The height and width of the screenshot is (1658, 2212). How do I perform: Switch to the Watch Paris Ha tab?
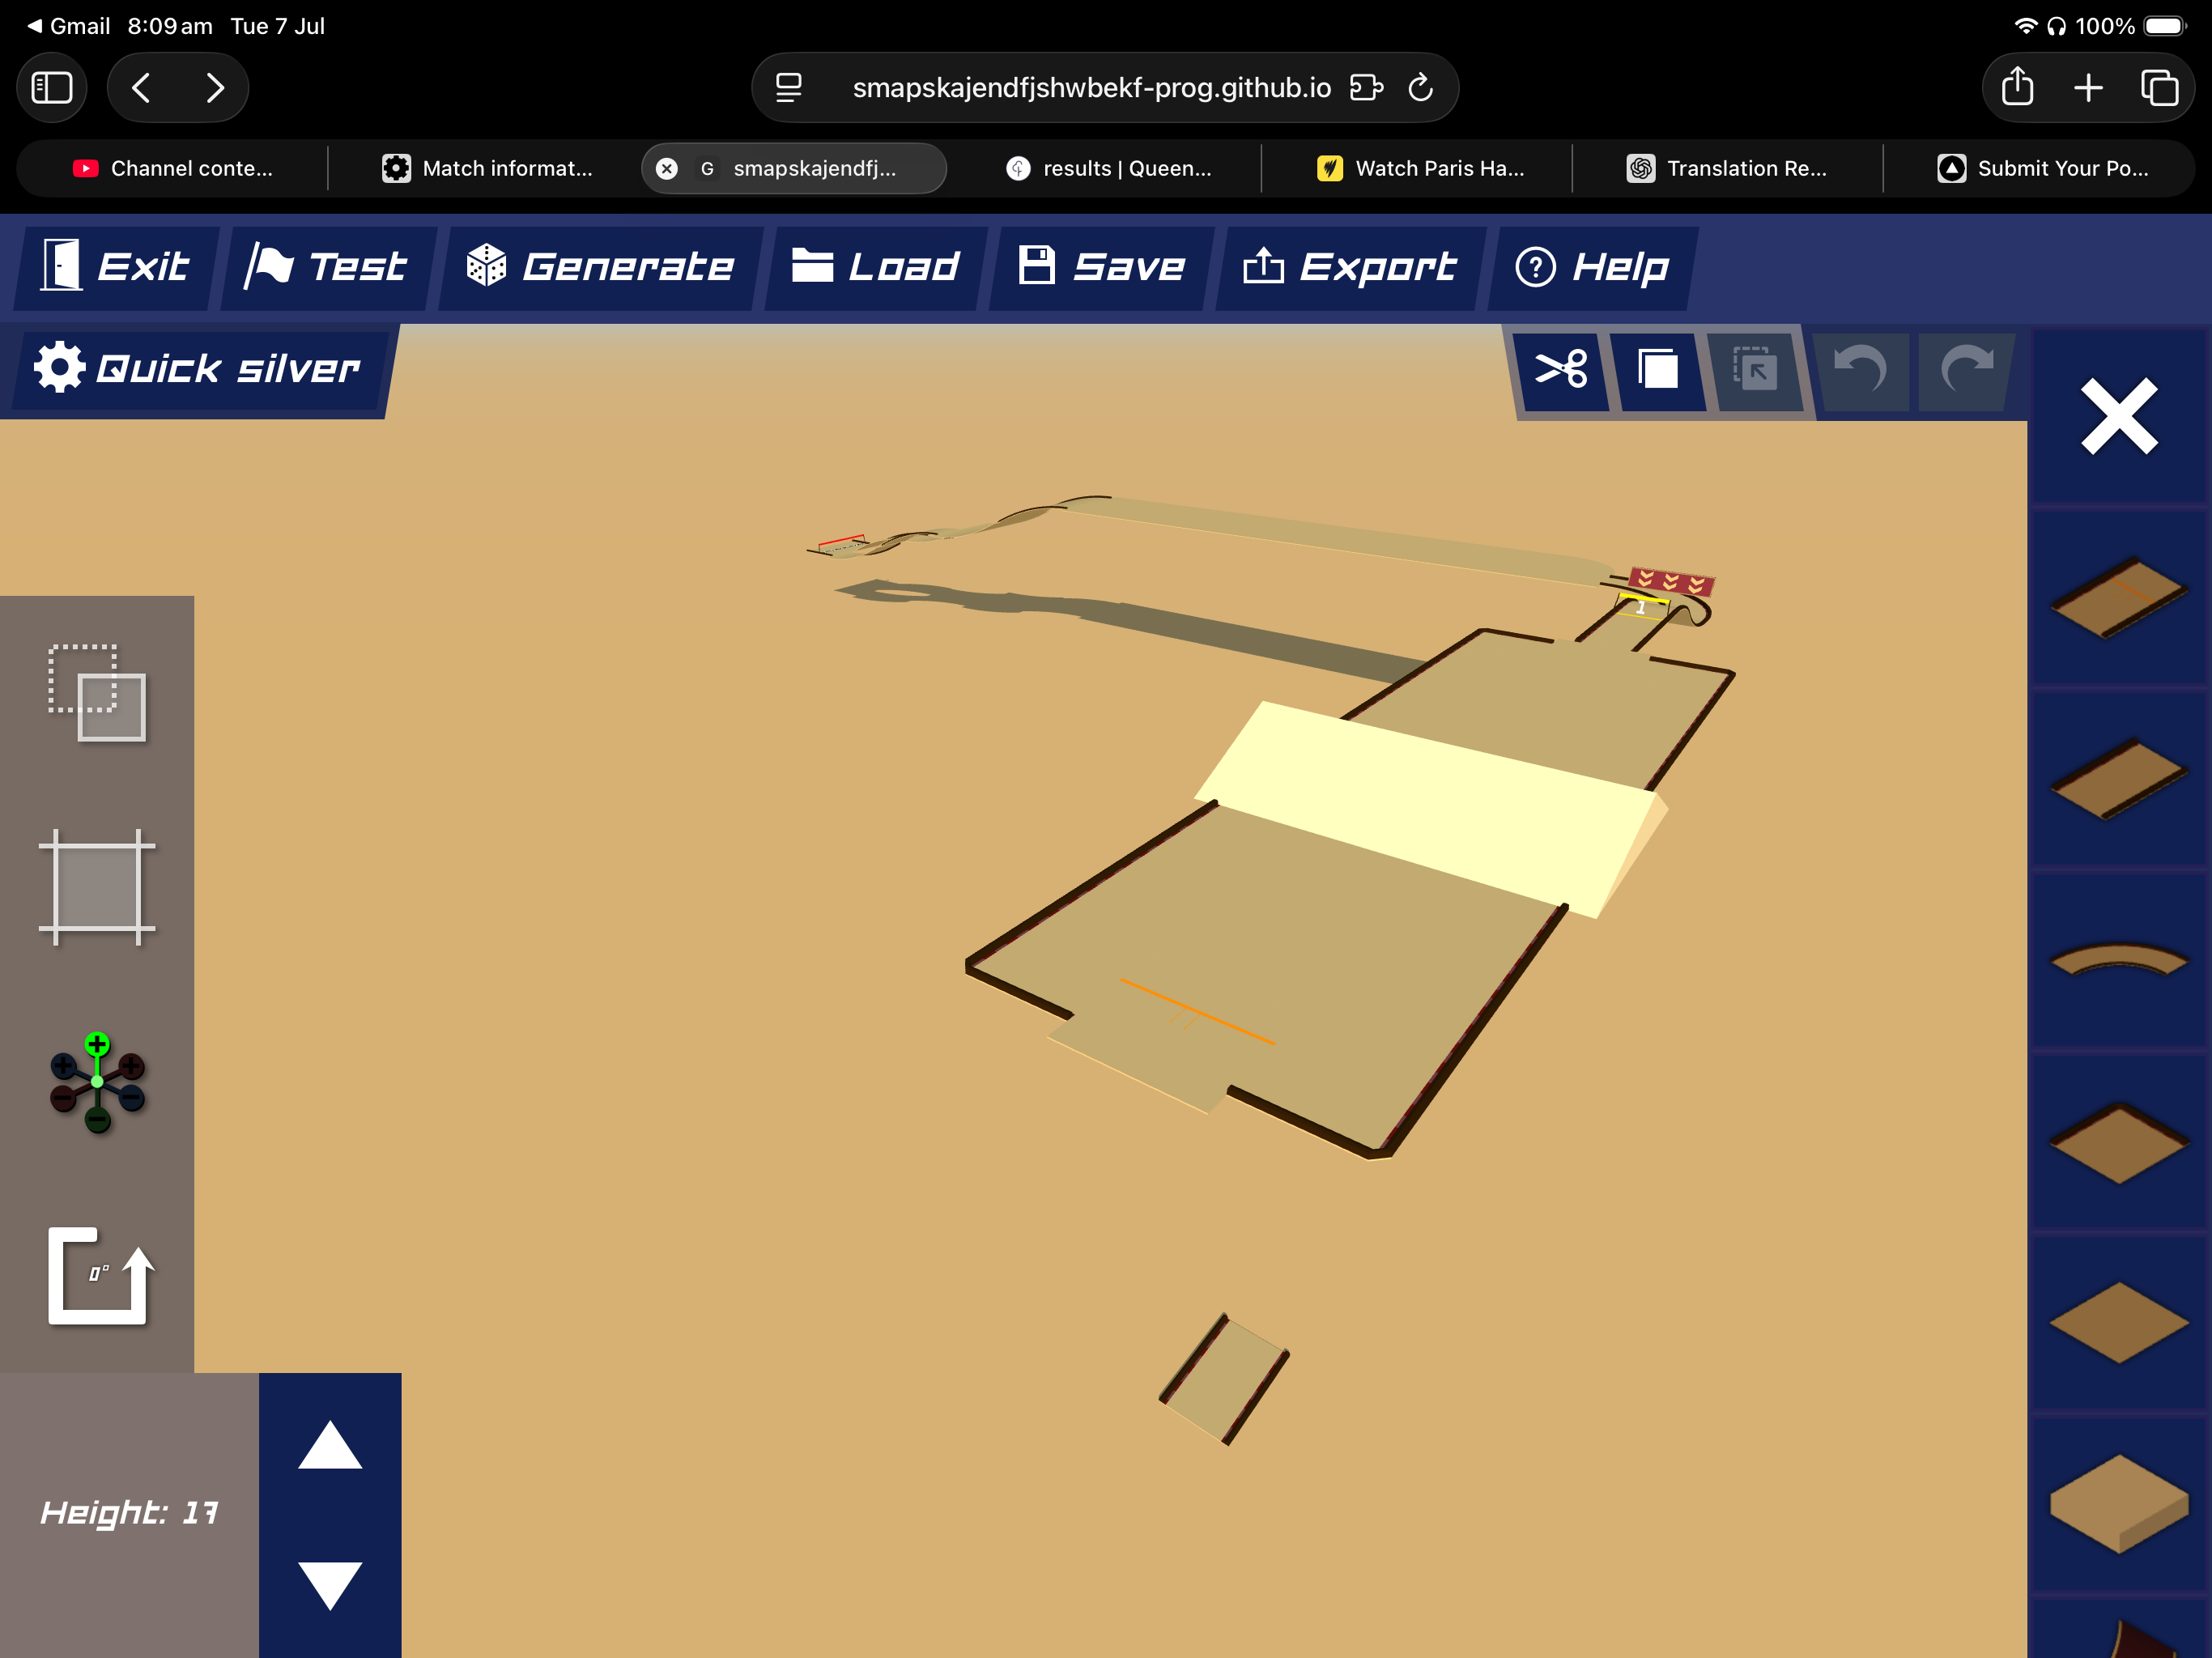[1420, 168]
